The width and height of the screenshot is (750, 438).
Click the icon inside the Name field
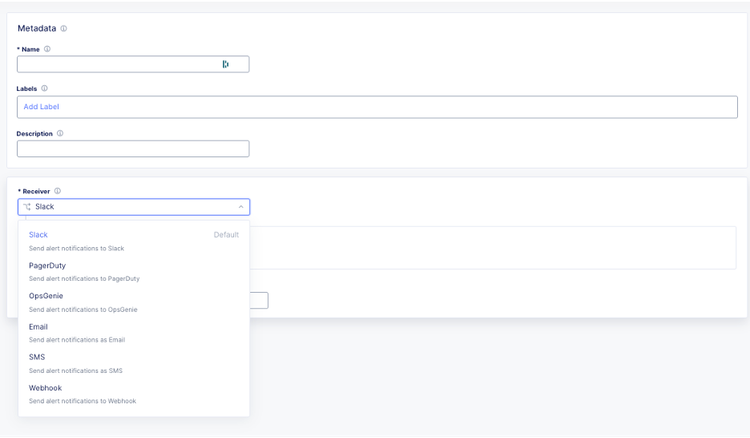225,64
